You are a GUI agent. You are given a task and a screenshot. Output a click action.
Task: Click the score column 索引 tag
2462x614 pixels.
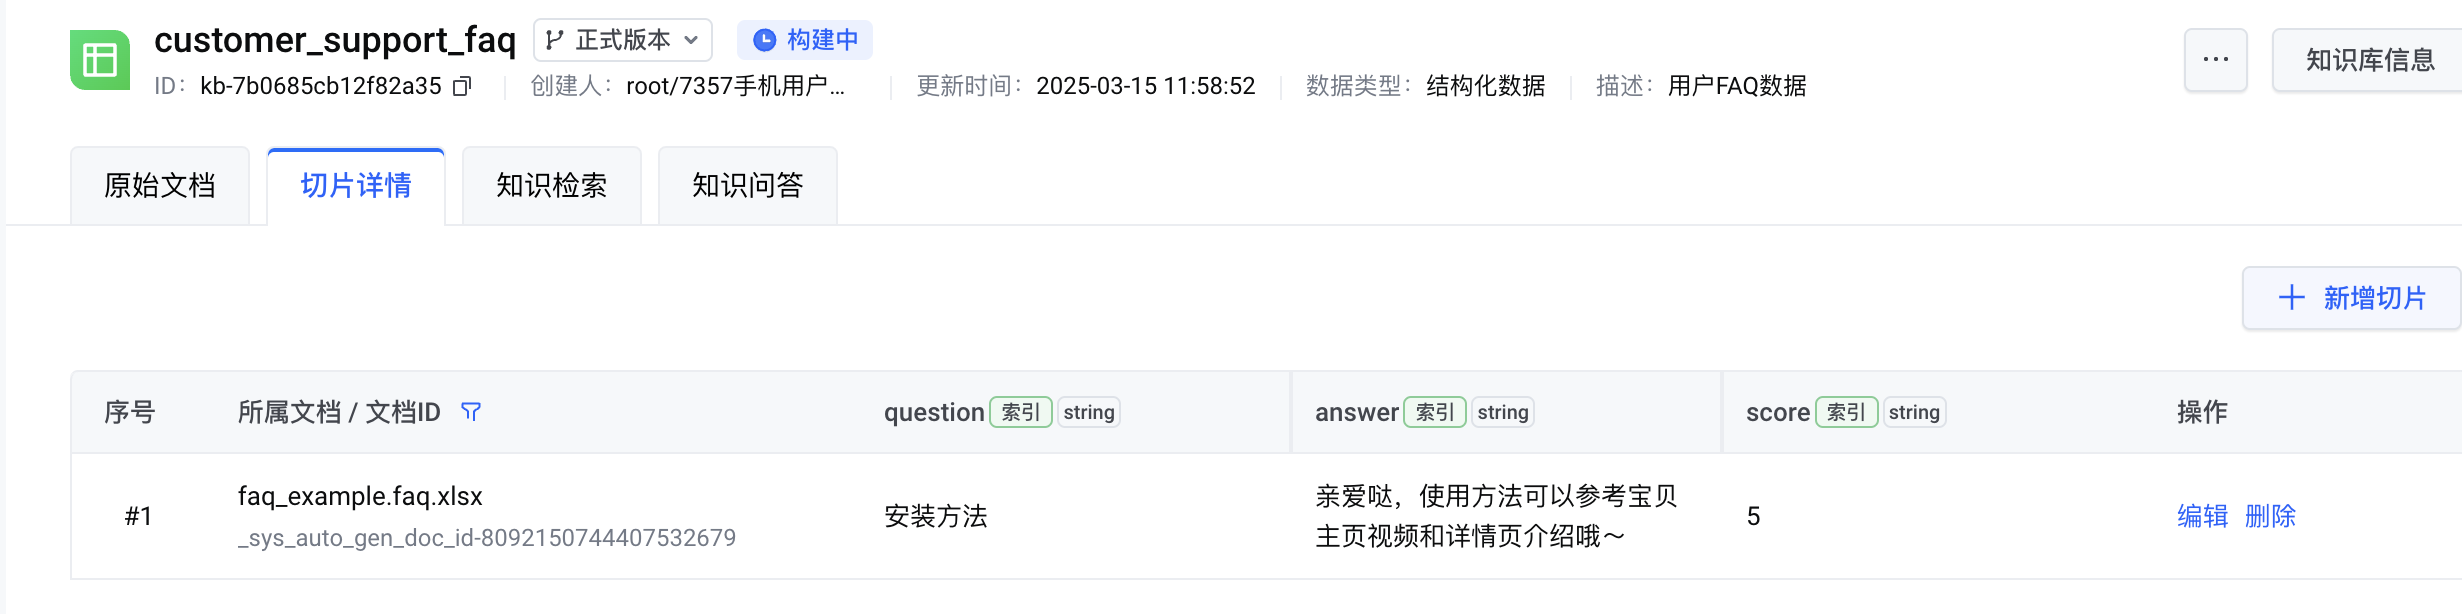tap(1846, 412)
